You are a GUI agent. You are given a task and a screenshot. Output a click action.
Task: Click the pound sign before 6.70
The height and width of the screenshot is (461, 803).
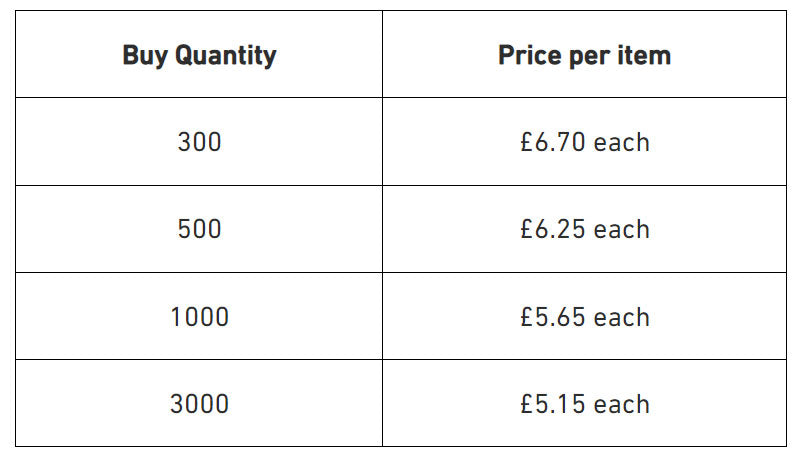[528, 142]
